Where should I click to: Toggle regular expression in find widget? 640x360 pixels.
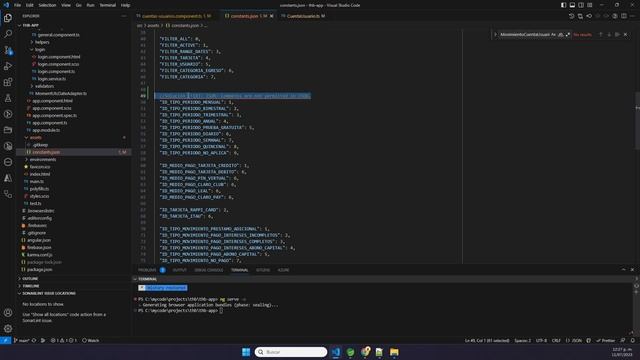click(x=568, y=35)
